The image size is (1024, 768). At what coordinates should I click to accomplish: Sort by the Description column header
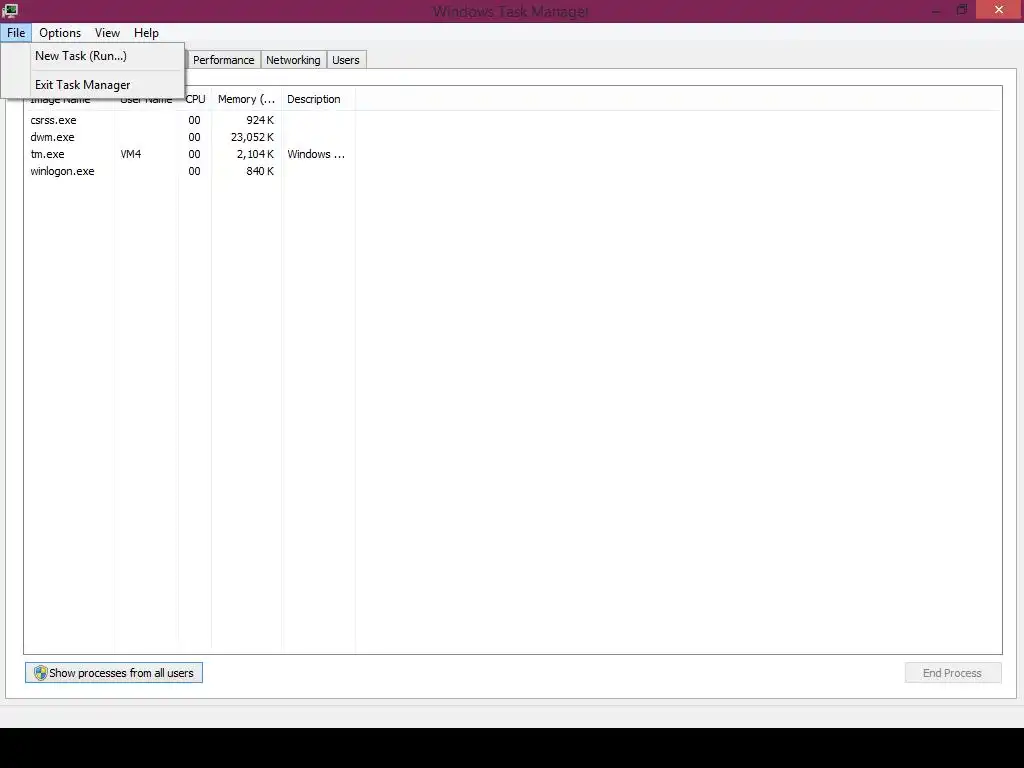318,99
